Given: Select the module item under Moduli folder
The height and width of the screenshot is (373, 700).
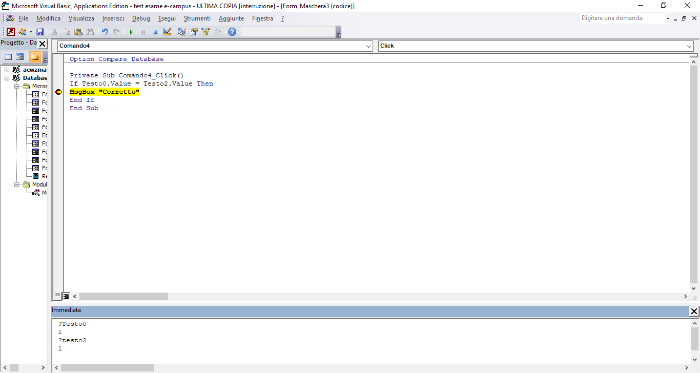Looking at the screenshot, I should [39, 193].
